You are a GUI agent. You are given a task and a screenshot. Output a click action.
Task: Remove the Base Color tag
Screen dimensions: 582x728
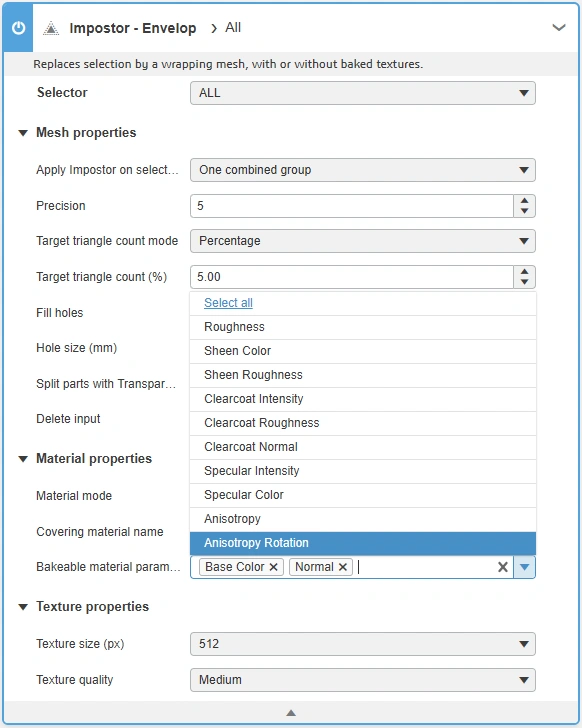[274, 567]
